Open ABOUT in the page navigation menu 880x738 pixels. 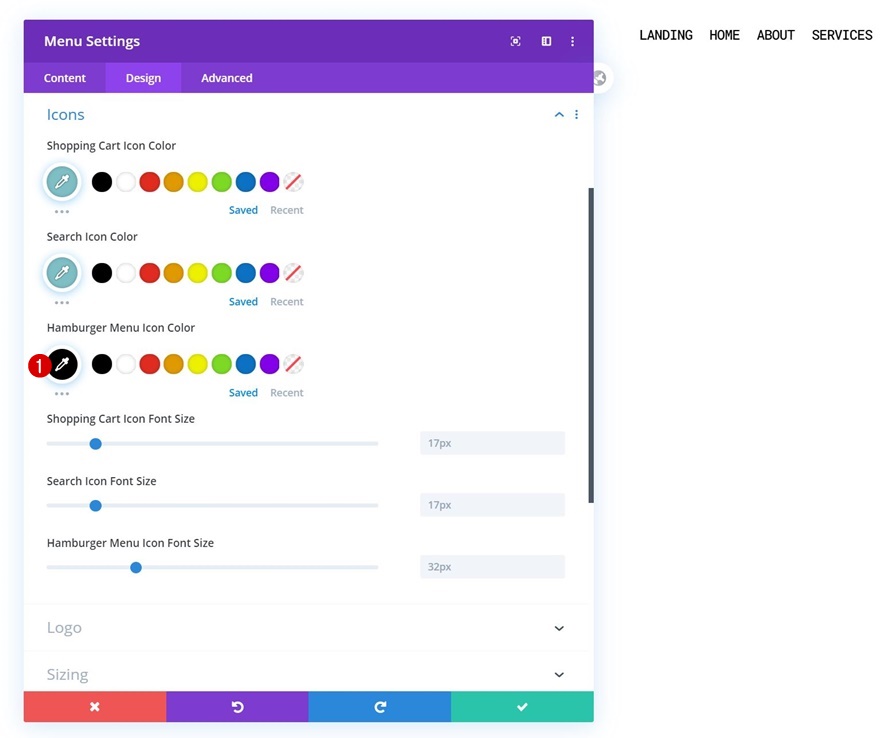pyautogui.click(x=775, y=35)
